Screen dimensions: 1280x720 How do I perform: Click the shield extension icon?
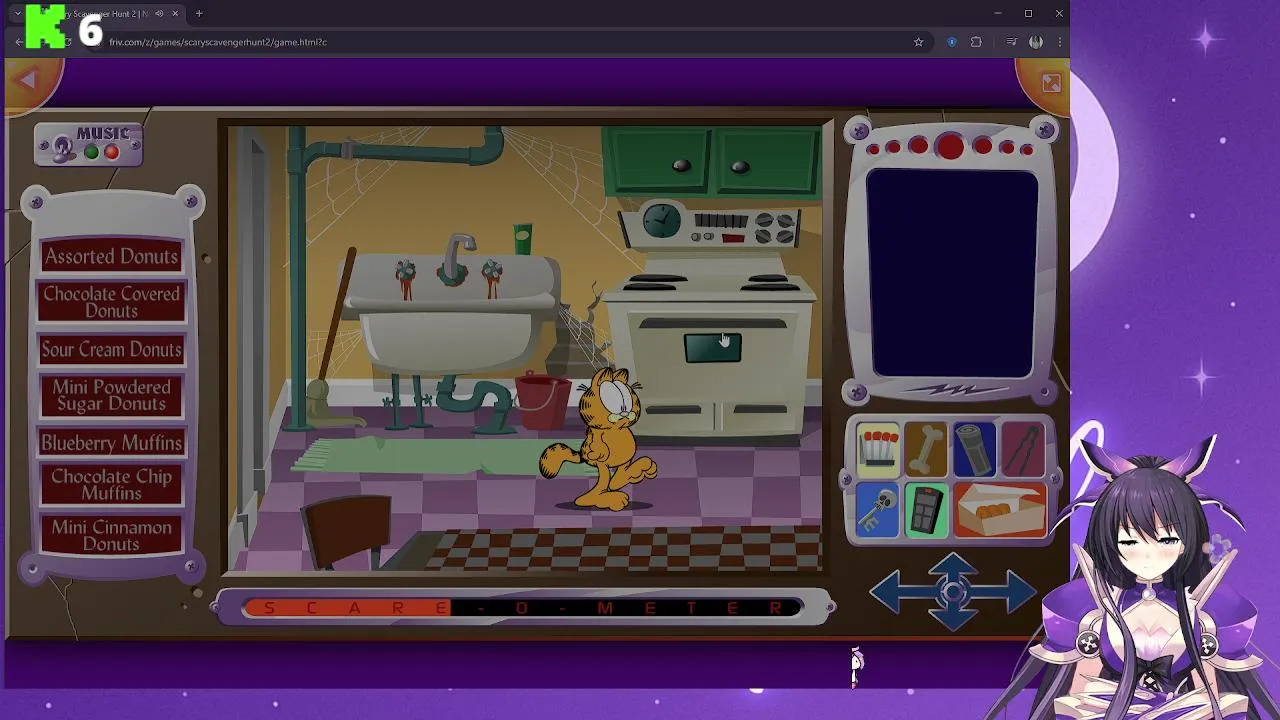point(951,42)
